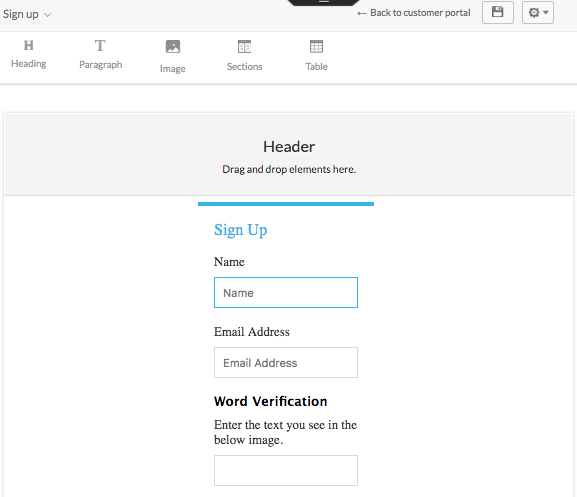Screen dimensions: 577x497
Task: Select the Sign Up form title
Action: click(241, 230)
